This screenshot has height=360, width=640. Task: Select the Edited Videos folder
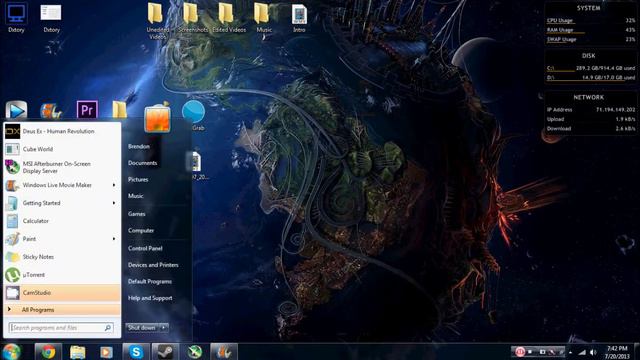[x=229, y=18]
